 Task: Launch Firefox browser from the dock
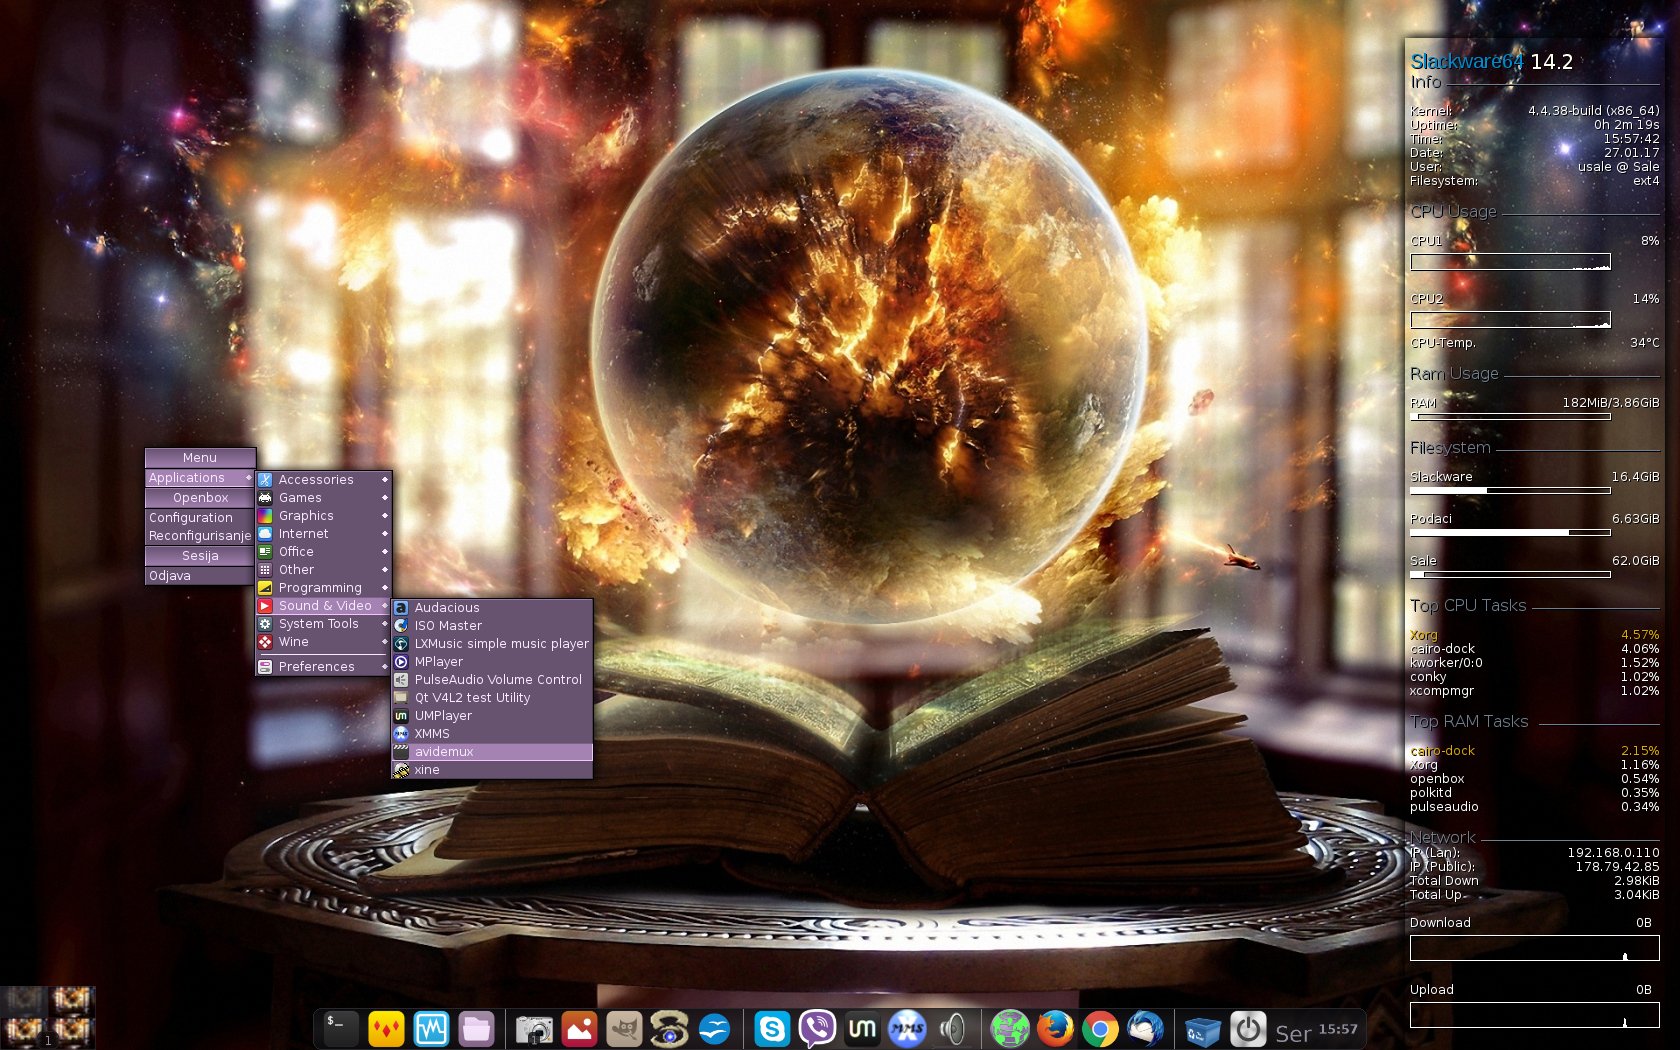point(1055,1029)
